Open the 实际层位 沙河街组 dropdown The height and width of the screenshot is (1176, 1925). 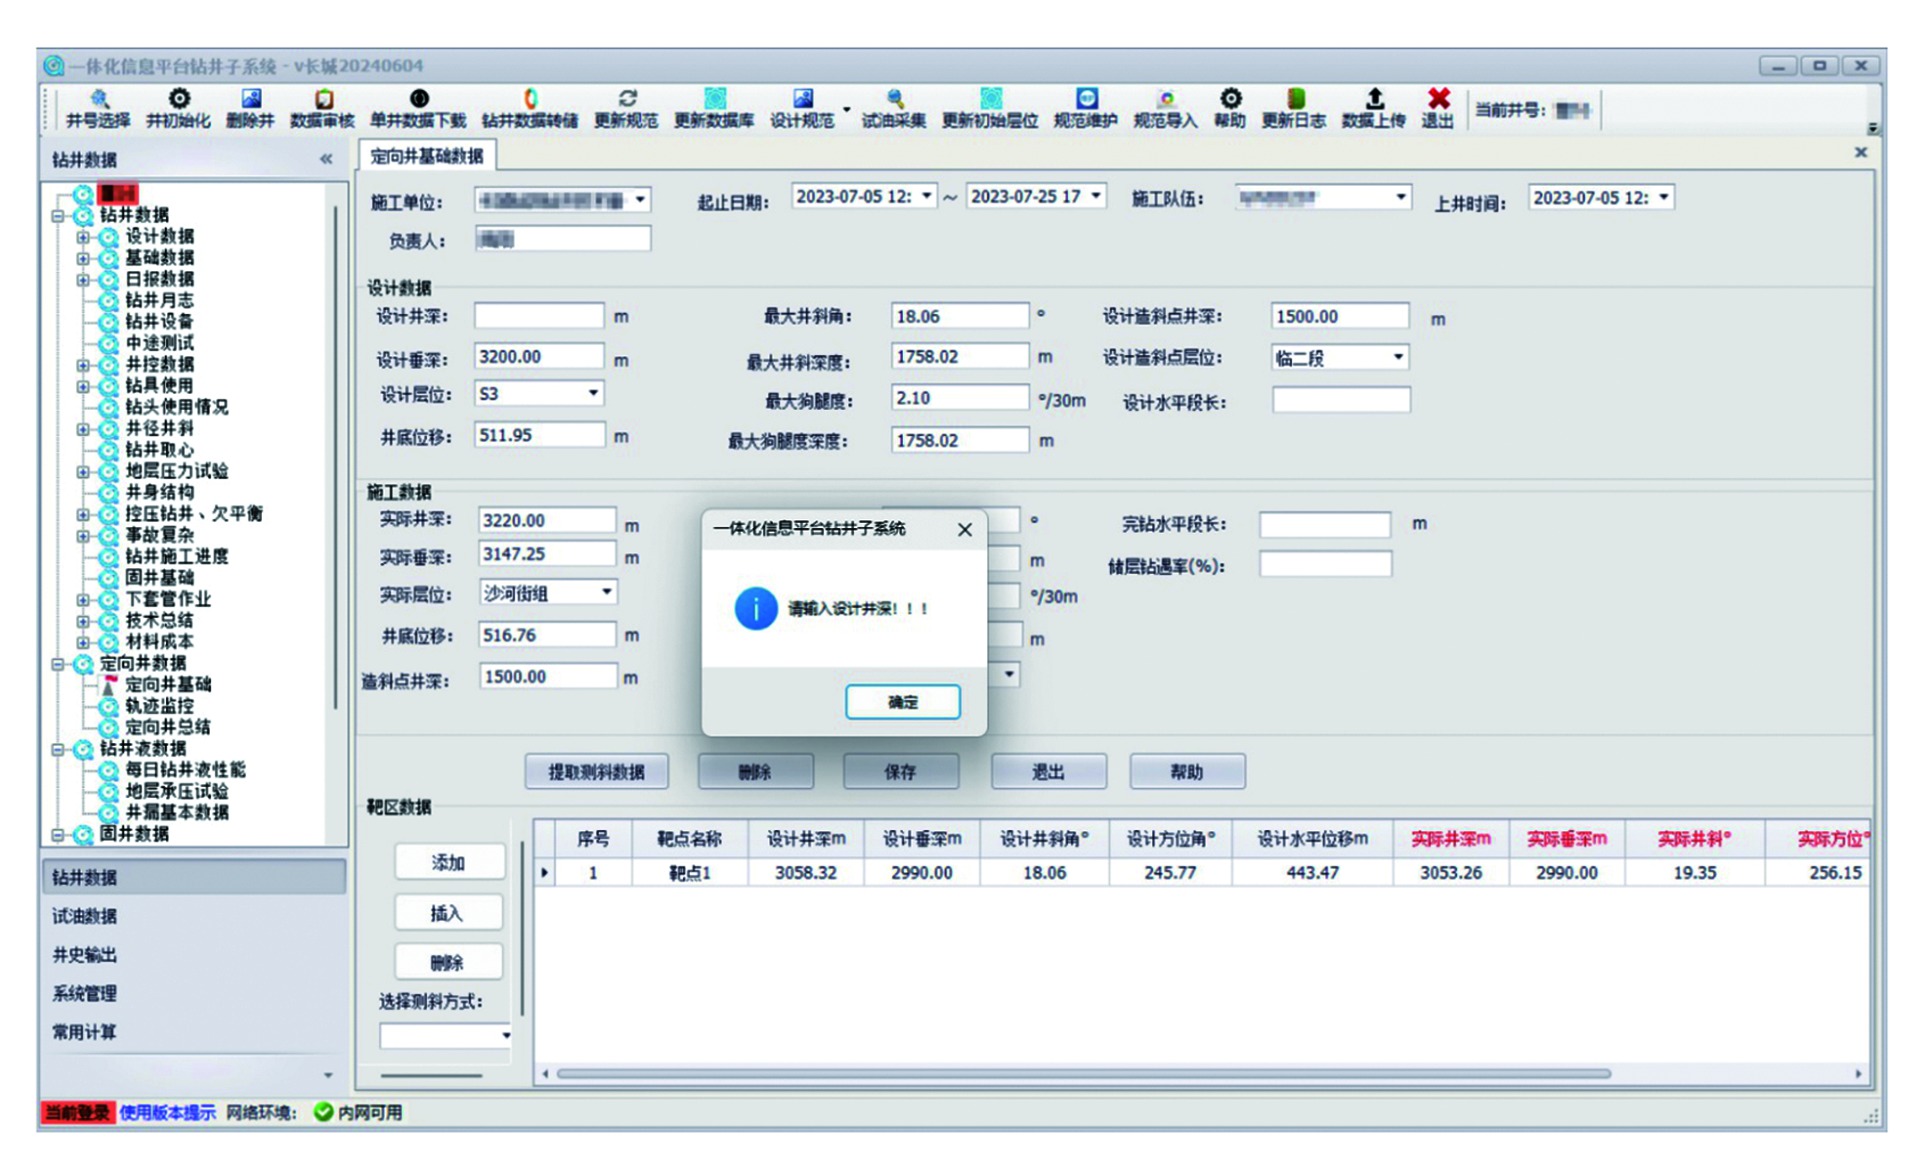pos(607,592)
